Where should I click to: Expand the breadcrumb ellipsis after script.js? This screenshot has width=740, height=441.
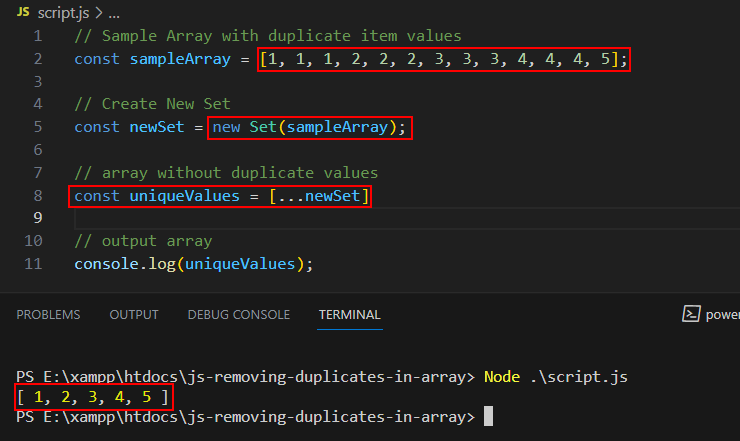pos(114,14)
